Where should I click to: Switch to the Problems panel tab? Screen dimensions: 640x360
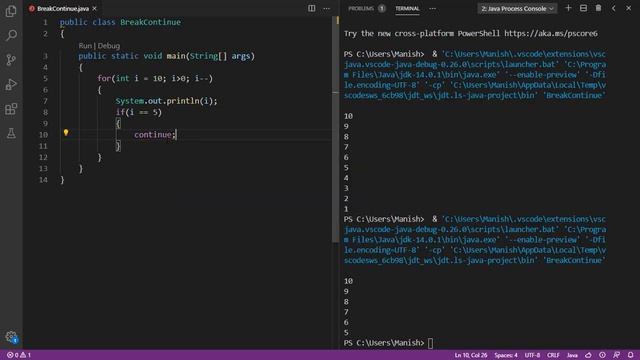[x=361, y=8]
